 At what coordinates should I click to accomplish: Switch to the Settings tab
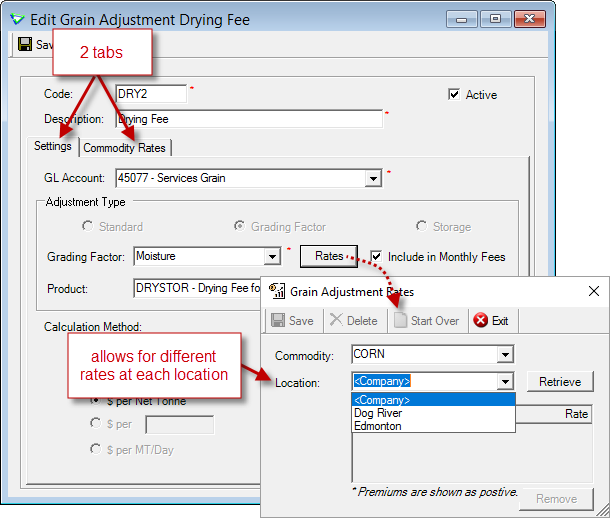(53, 146)
